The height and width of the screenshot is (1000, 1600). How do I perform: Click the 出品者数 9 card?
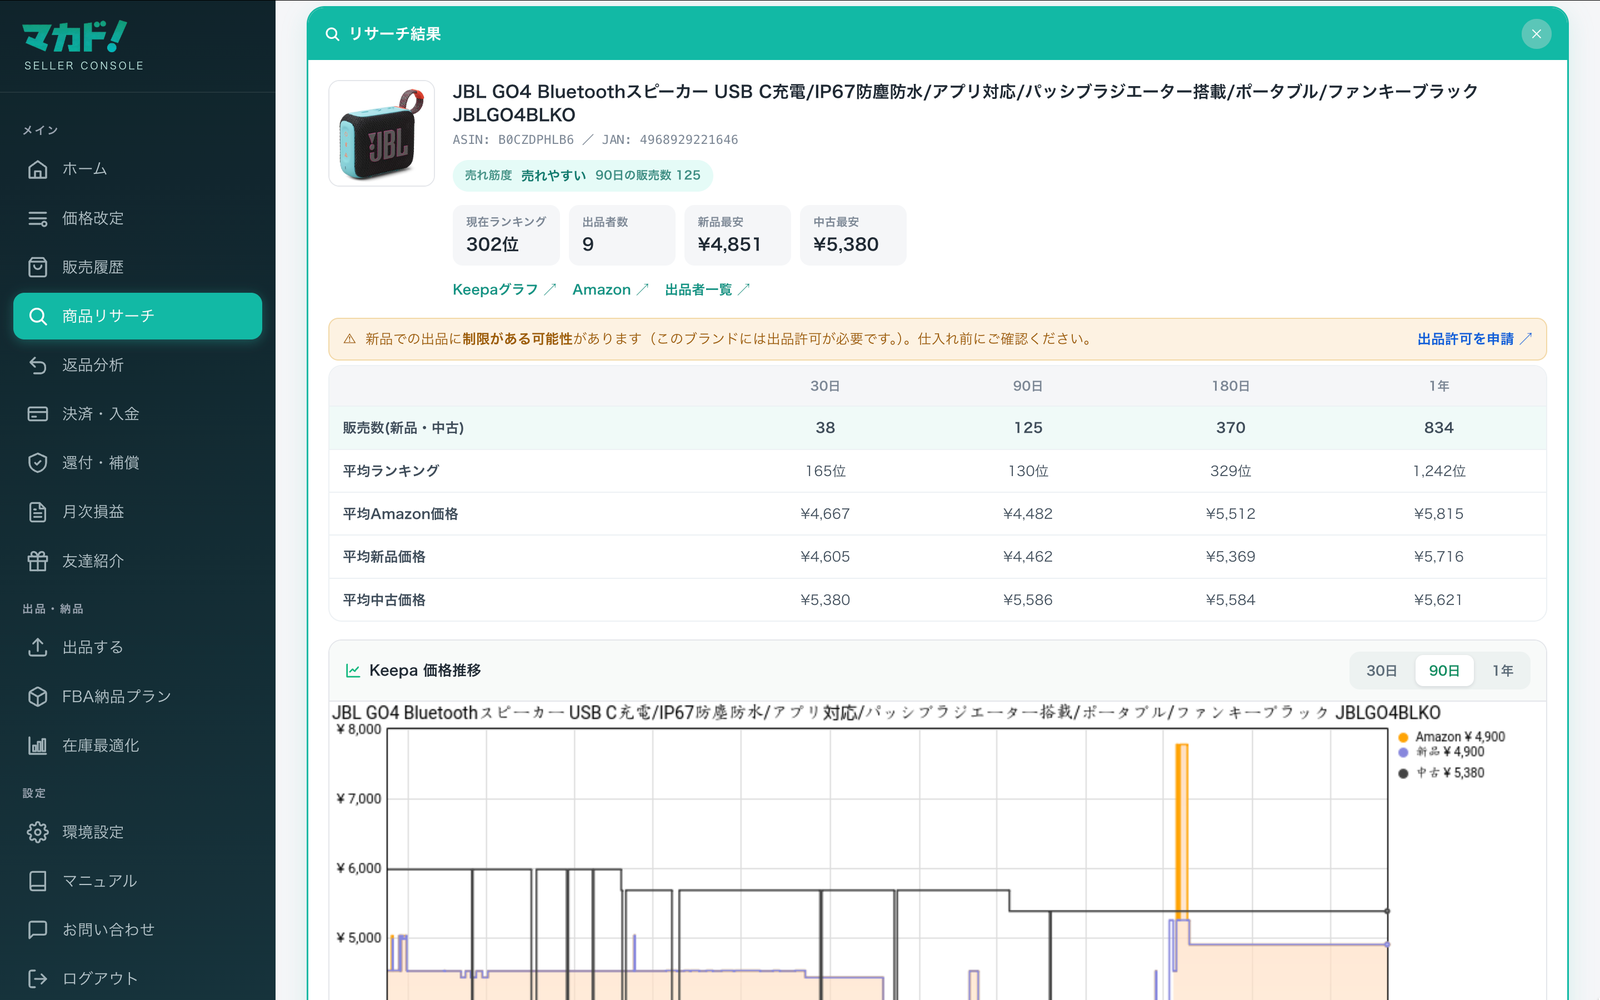pos(622,235)
